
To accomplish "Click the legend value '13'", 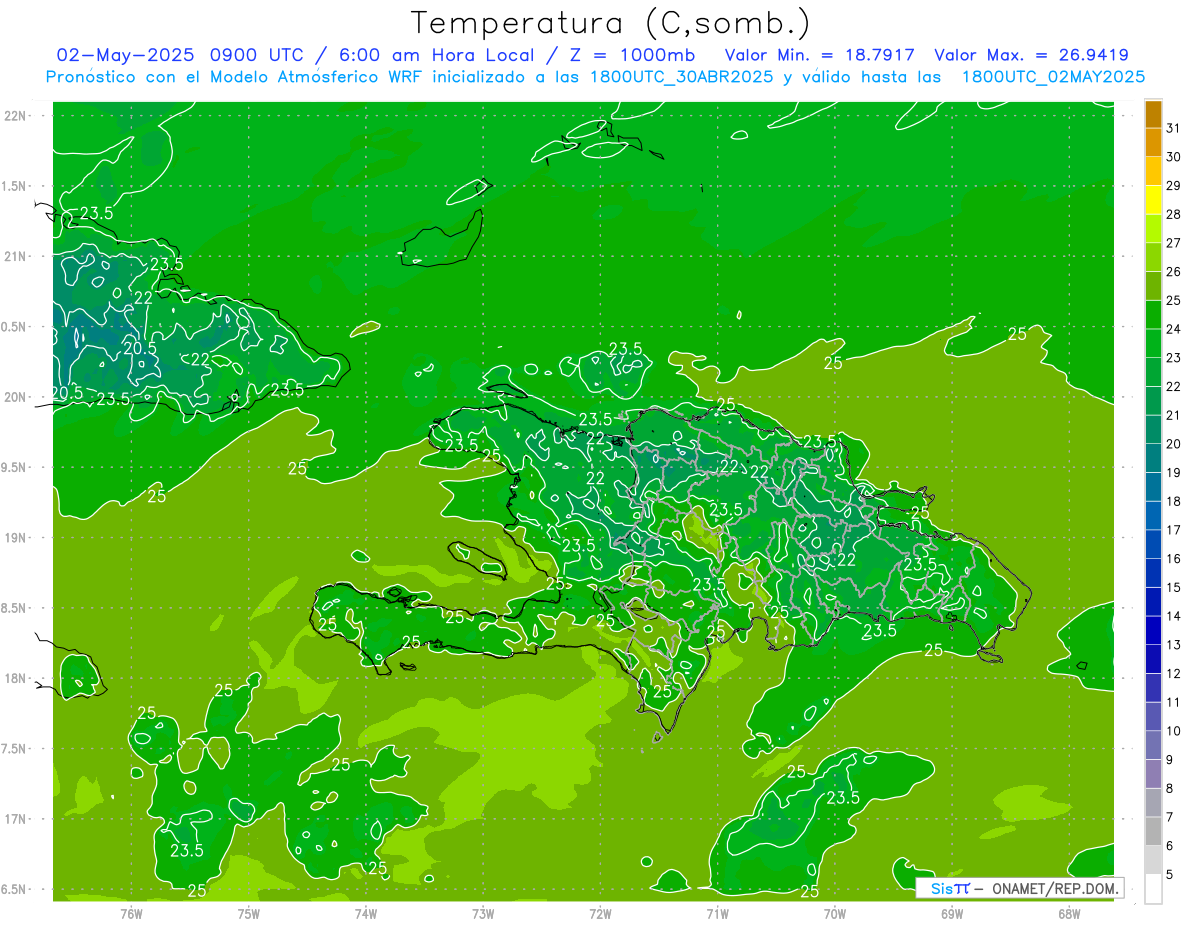I will (1173, 645).
